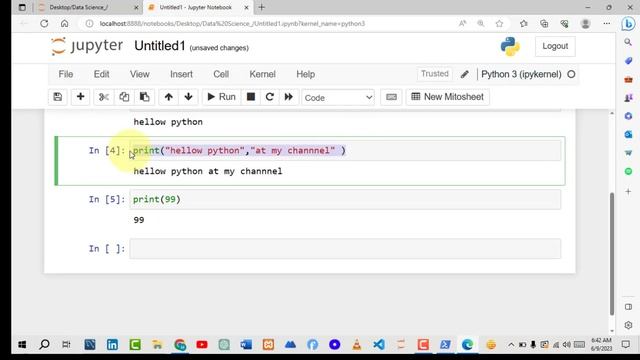The width and height of the screenshot is (640, 360).
Task: Click the print(99) code cell
Action: click(x=345, y=199)
